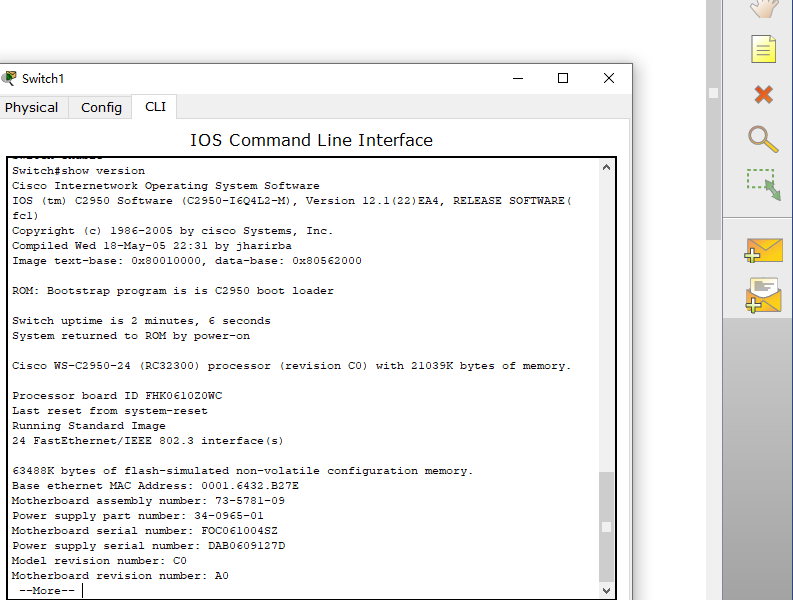
Task: Click the CLI vertical scrollbar thumb
Action: click(606, 527)
